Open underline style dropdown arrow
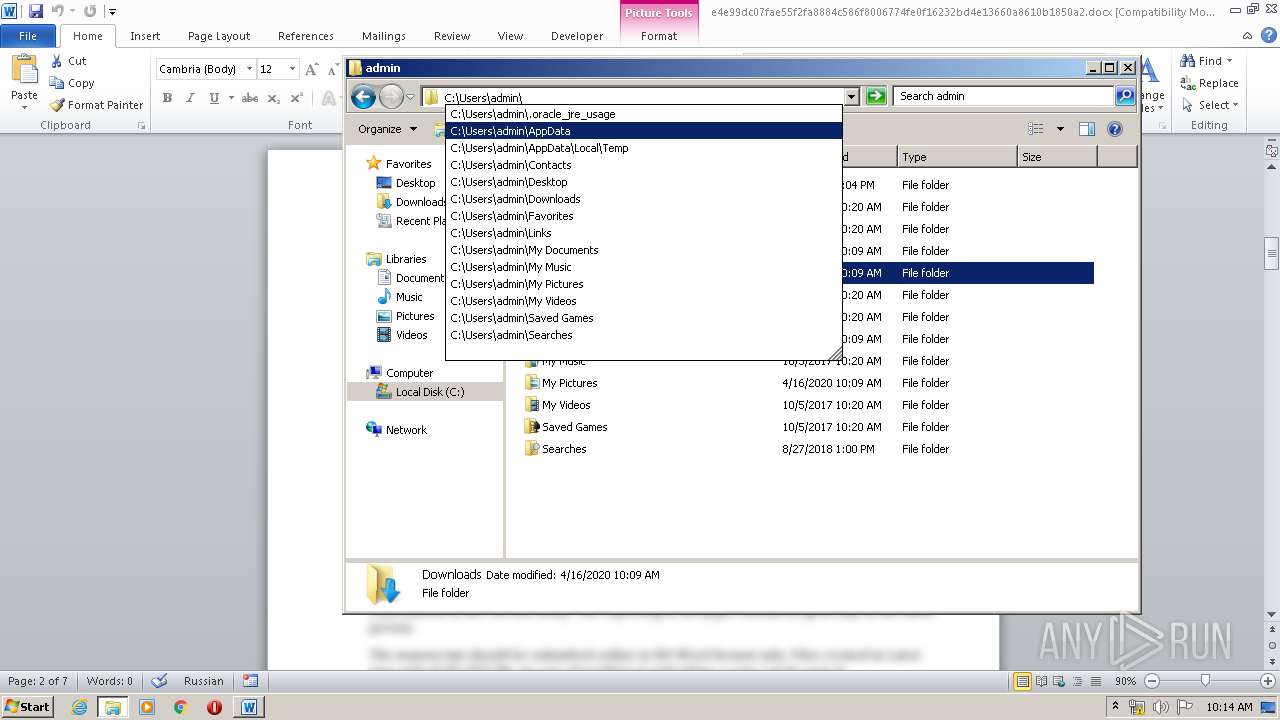This screenshot has height=720, width=1280. coord(231,98)
